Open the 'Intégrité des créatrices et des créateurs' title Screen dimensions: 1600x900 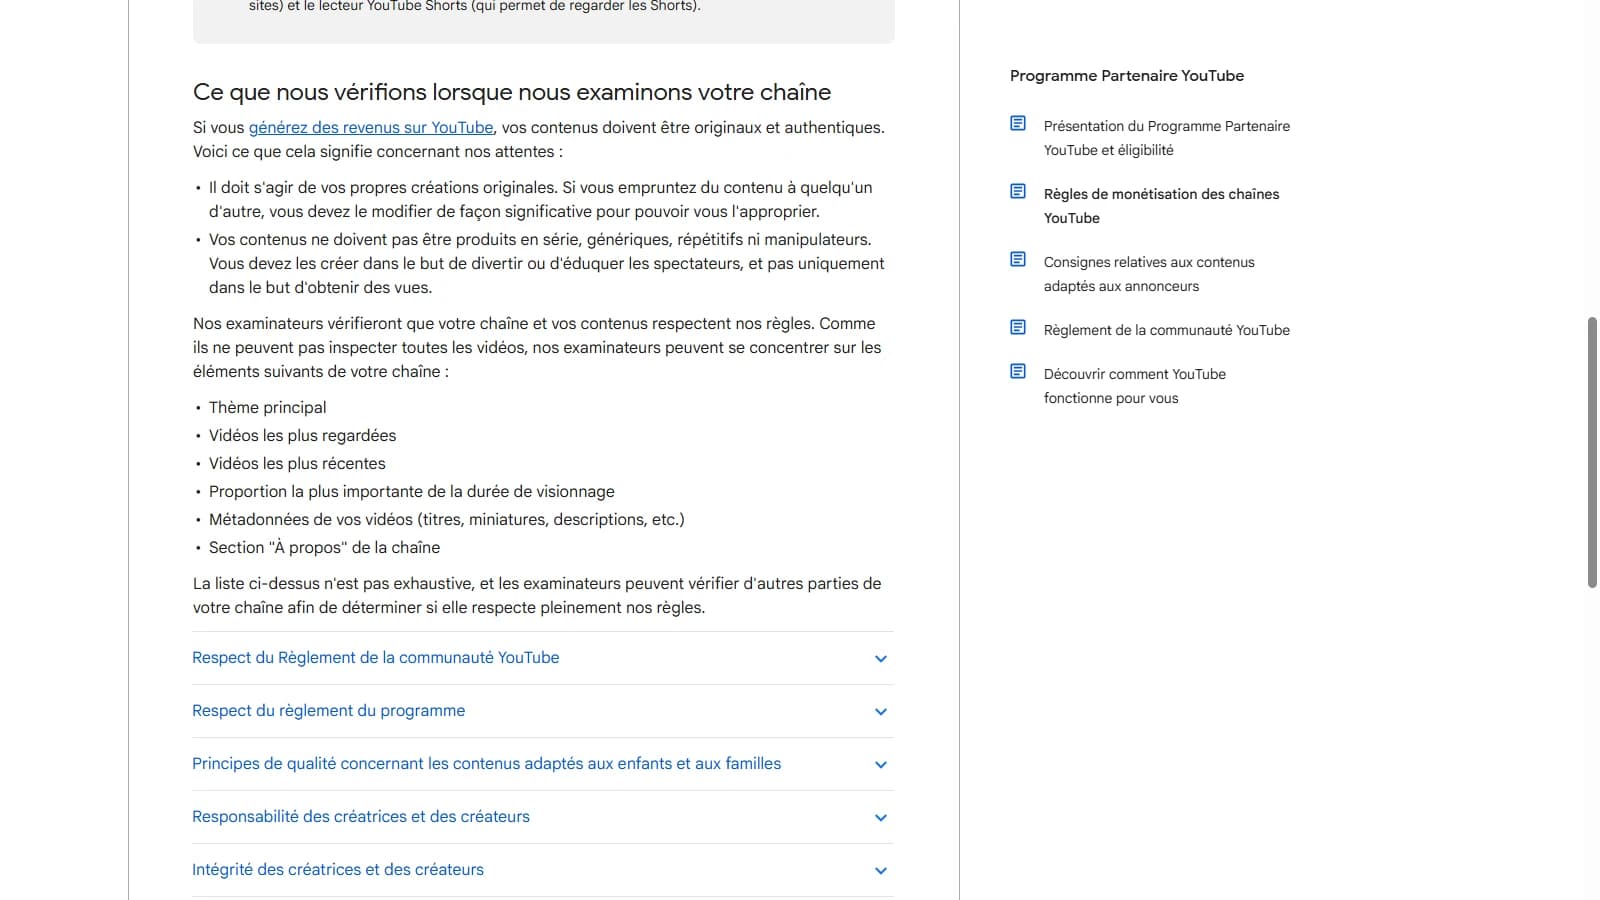(338, 869)
